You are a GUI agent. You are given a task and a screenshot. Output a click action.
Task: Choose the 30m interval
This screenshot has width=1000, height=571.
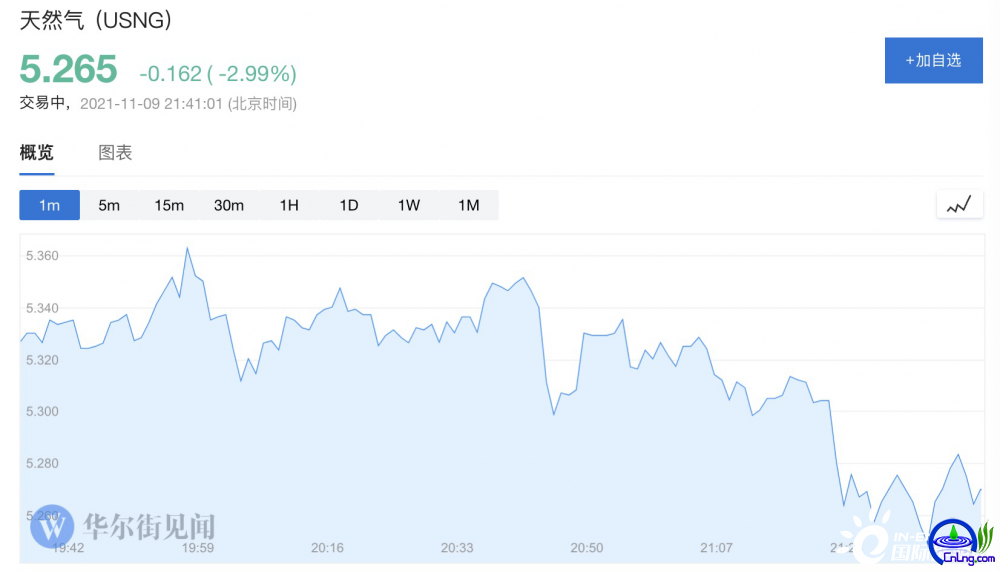(229, 205)
